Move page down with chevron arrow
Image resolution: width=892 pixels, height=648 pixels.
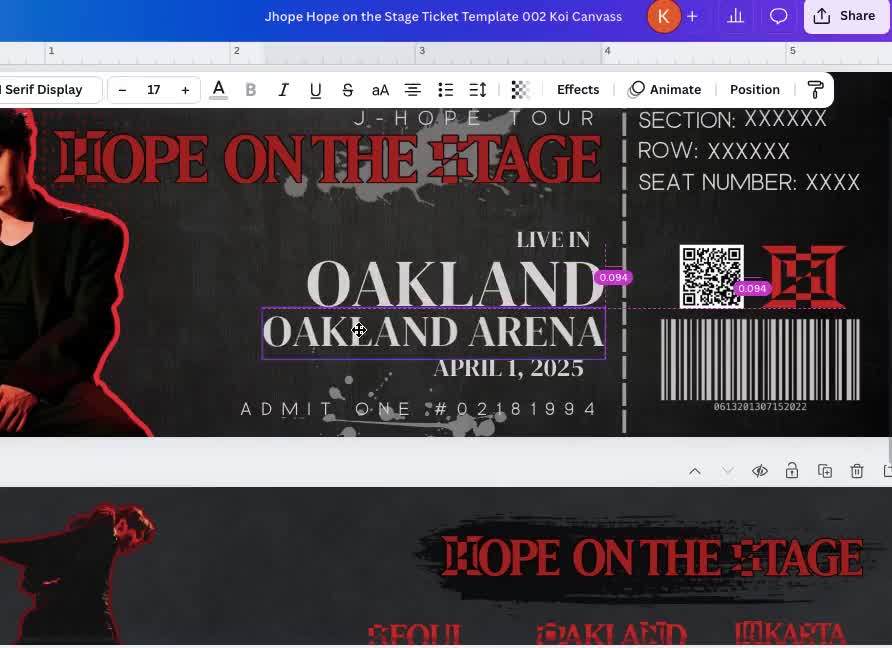click(x=727, y=472)
